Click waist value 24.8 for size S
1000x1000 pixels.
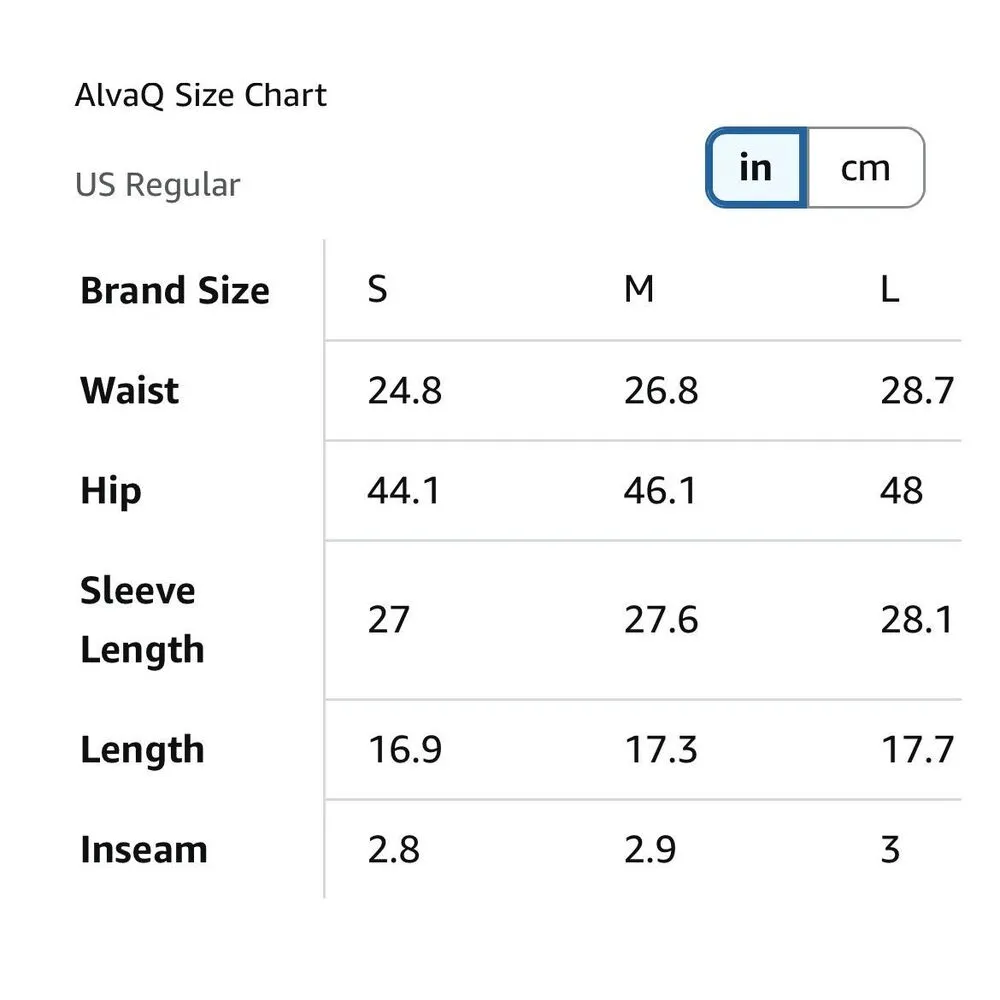404,391
